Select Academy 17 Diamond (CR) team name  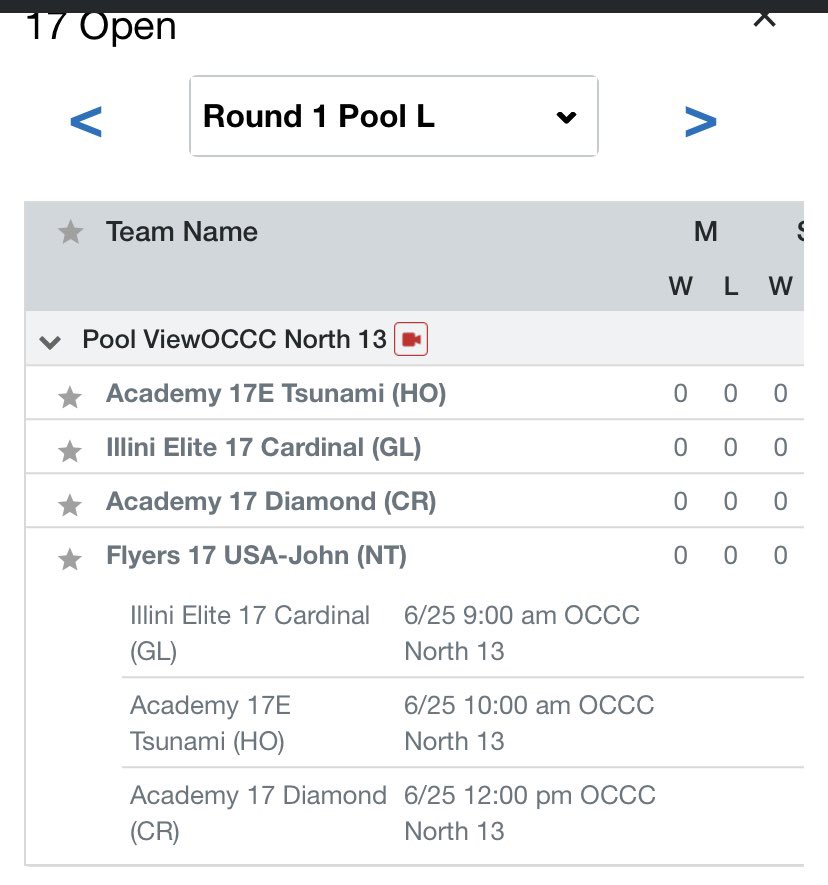[271, 501]
